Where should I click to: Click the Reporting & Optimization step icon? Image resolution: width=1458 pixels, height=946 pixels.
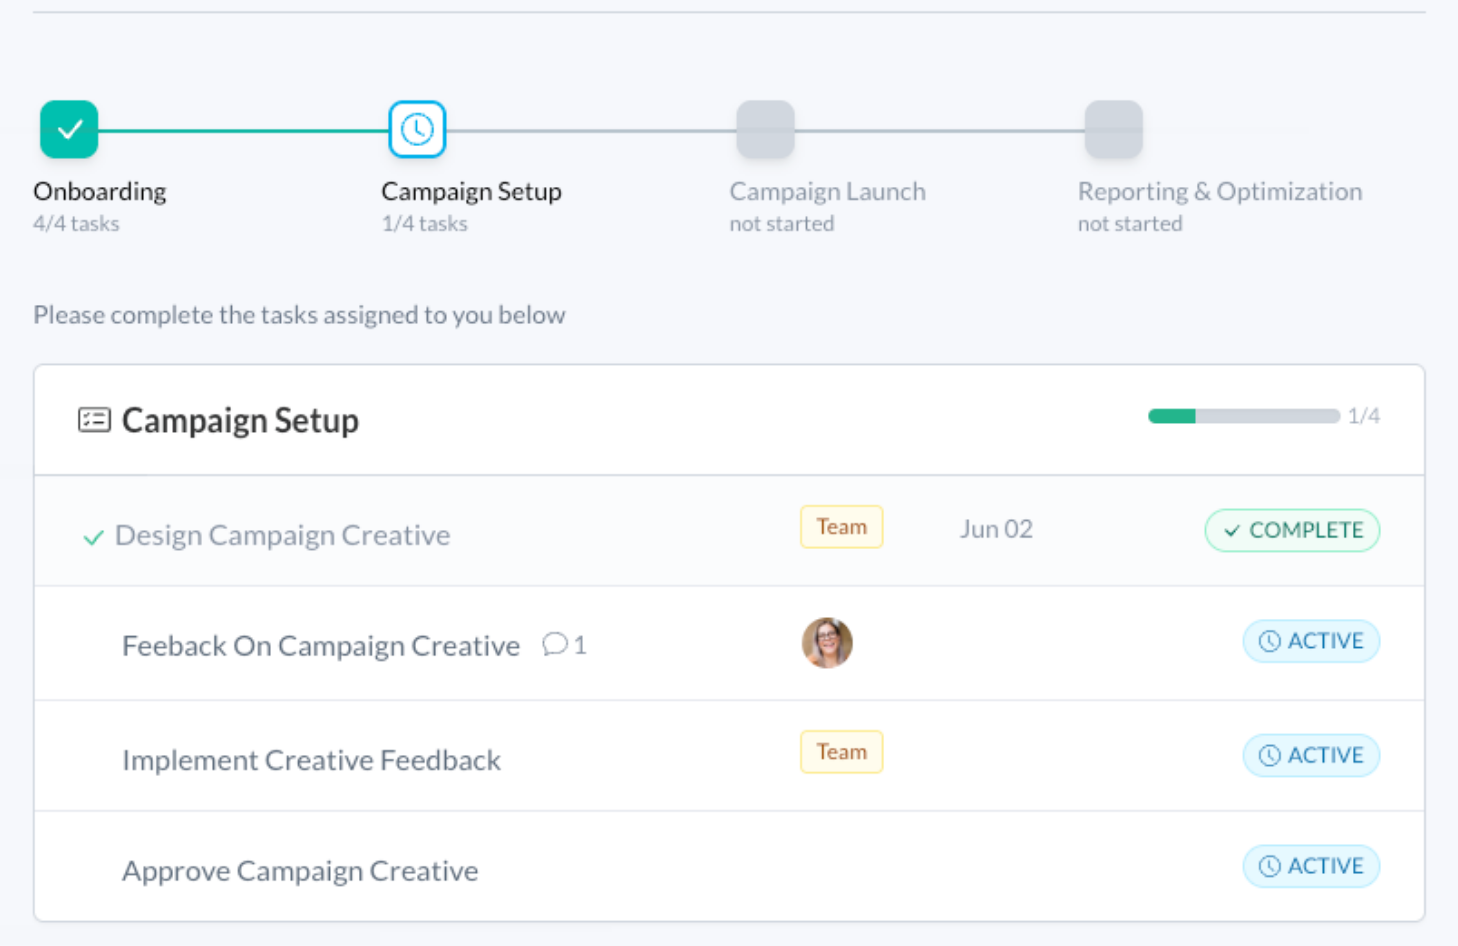(x=1113, y=129)
